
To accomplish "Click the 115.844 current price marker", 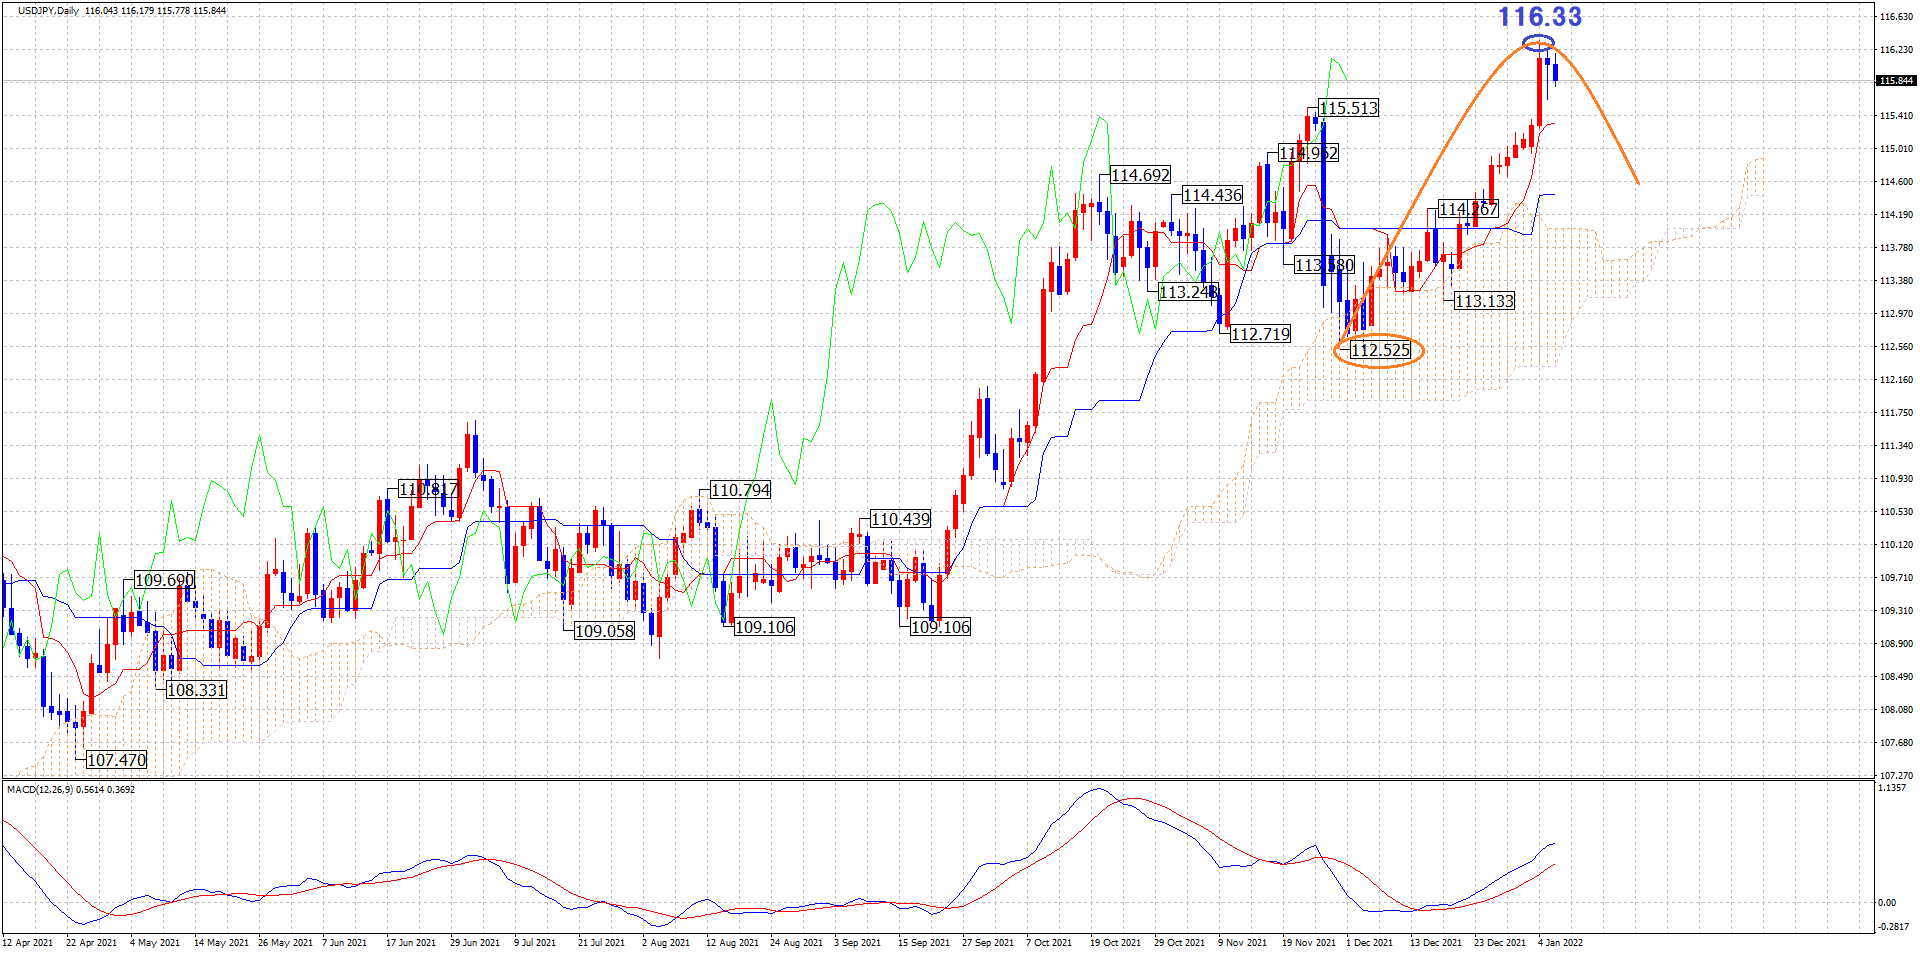I will 1895,81.
